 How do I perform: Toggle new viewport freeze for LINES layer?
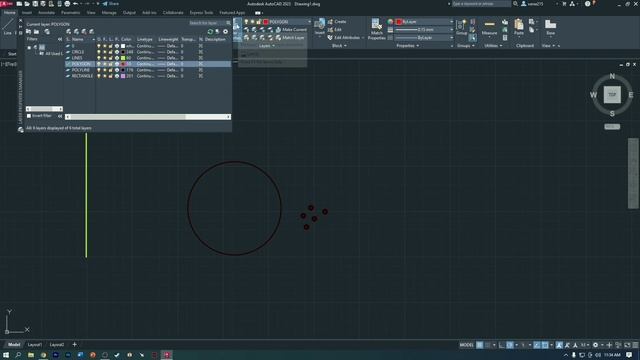[x=200, y=58]
